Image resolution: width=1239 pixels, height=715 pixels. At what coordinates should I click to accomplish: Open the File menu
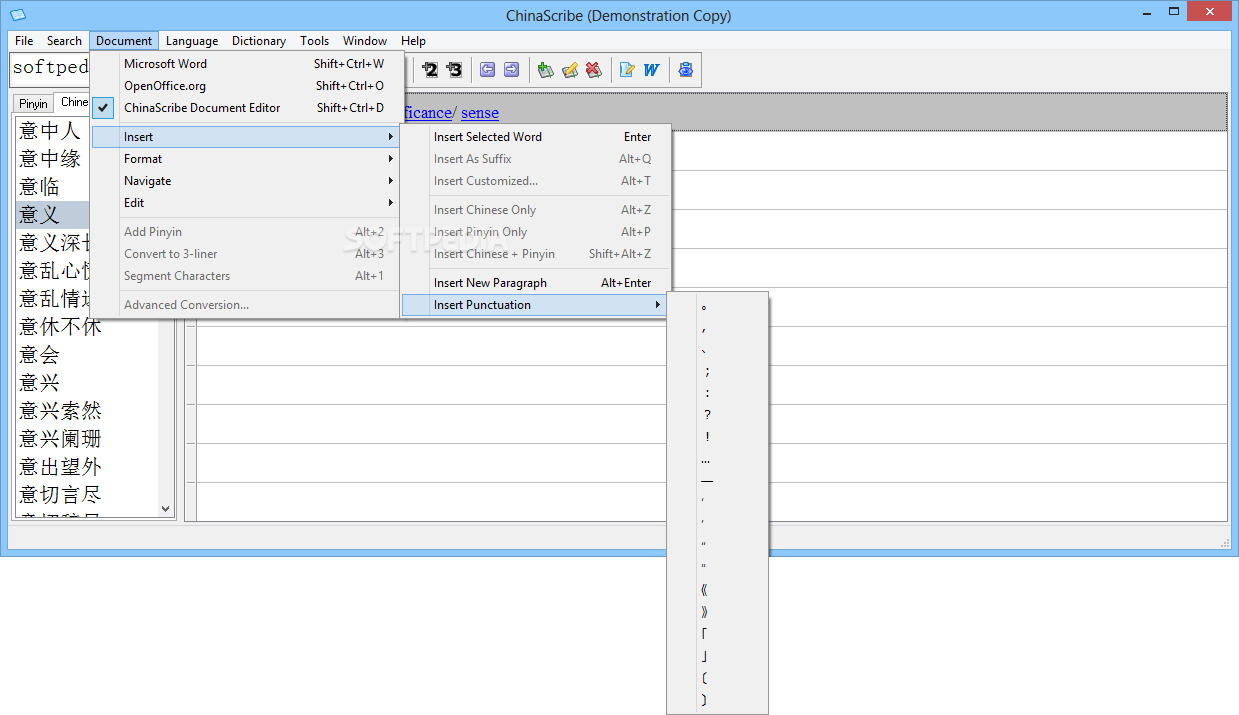point(24,41)
